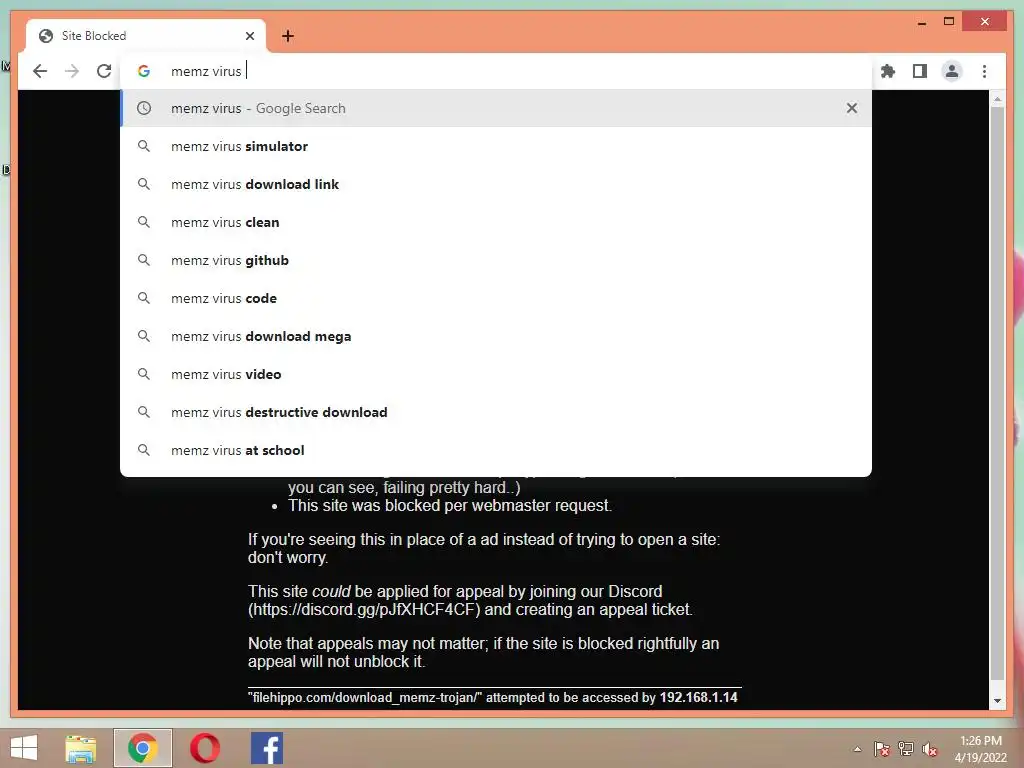This screenshot has width=1024, height=768.
Task: Click globe favicon on Site Blocked tab
Action: coord(46,36)
